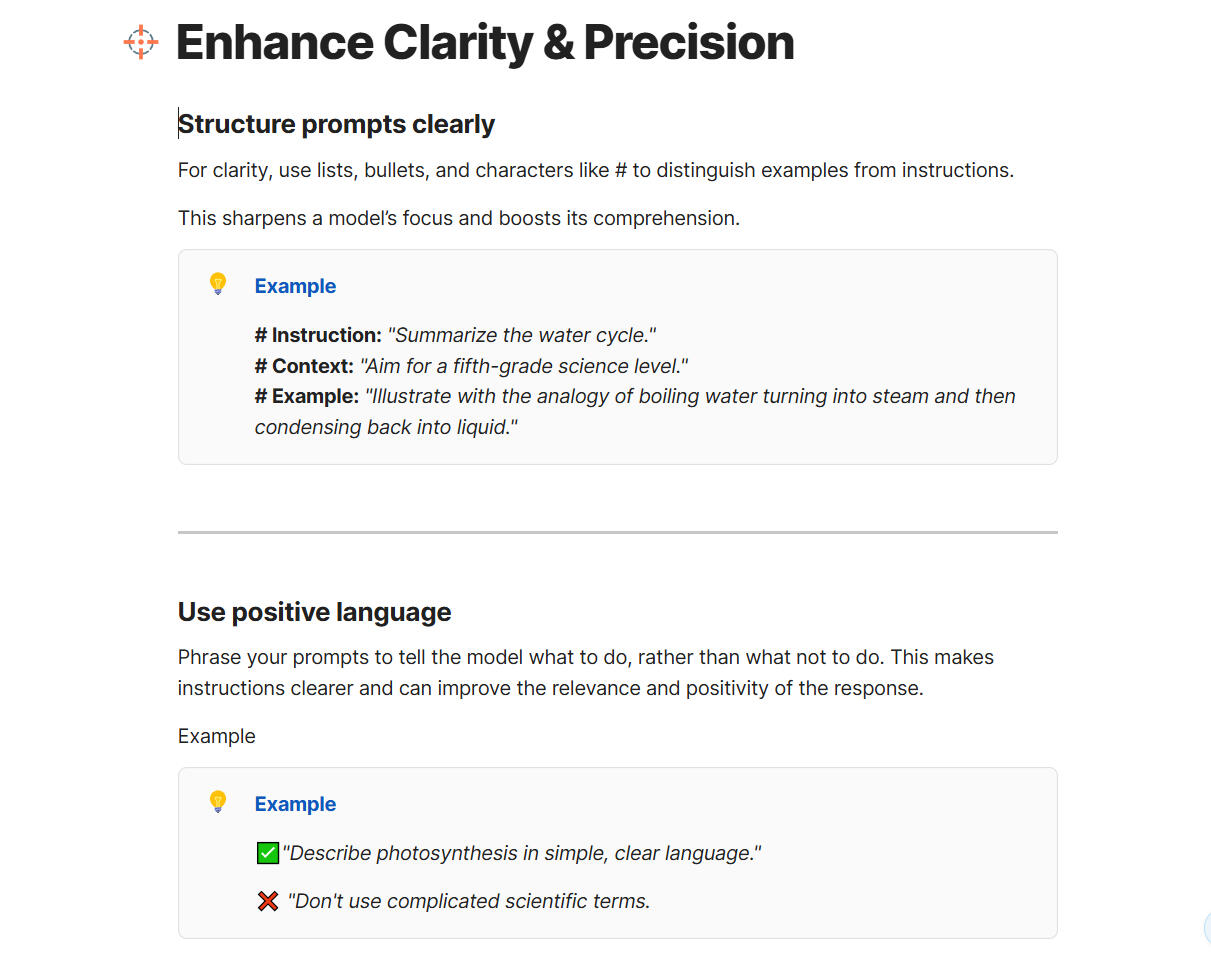Image resolution: width=1211 pixels, height=956 pixels.
Task: Click the "# Instruction:" line about the water cycle
Action: tap(455, 335)
